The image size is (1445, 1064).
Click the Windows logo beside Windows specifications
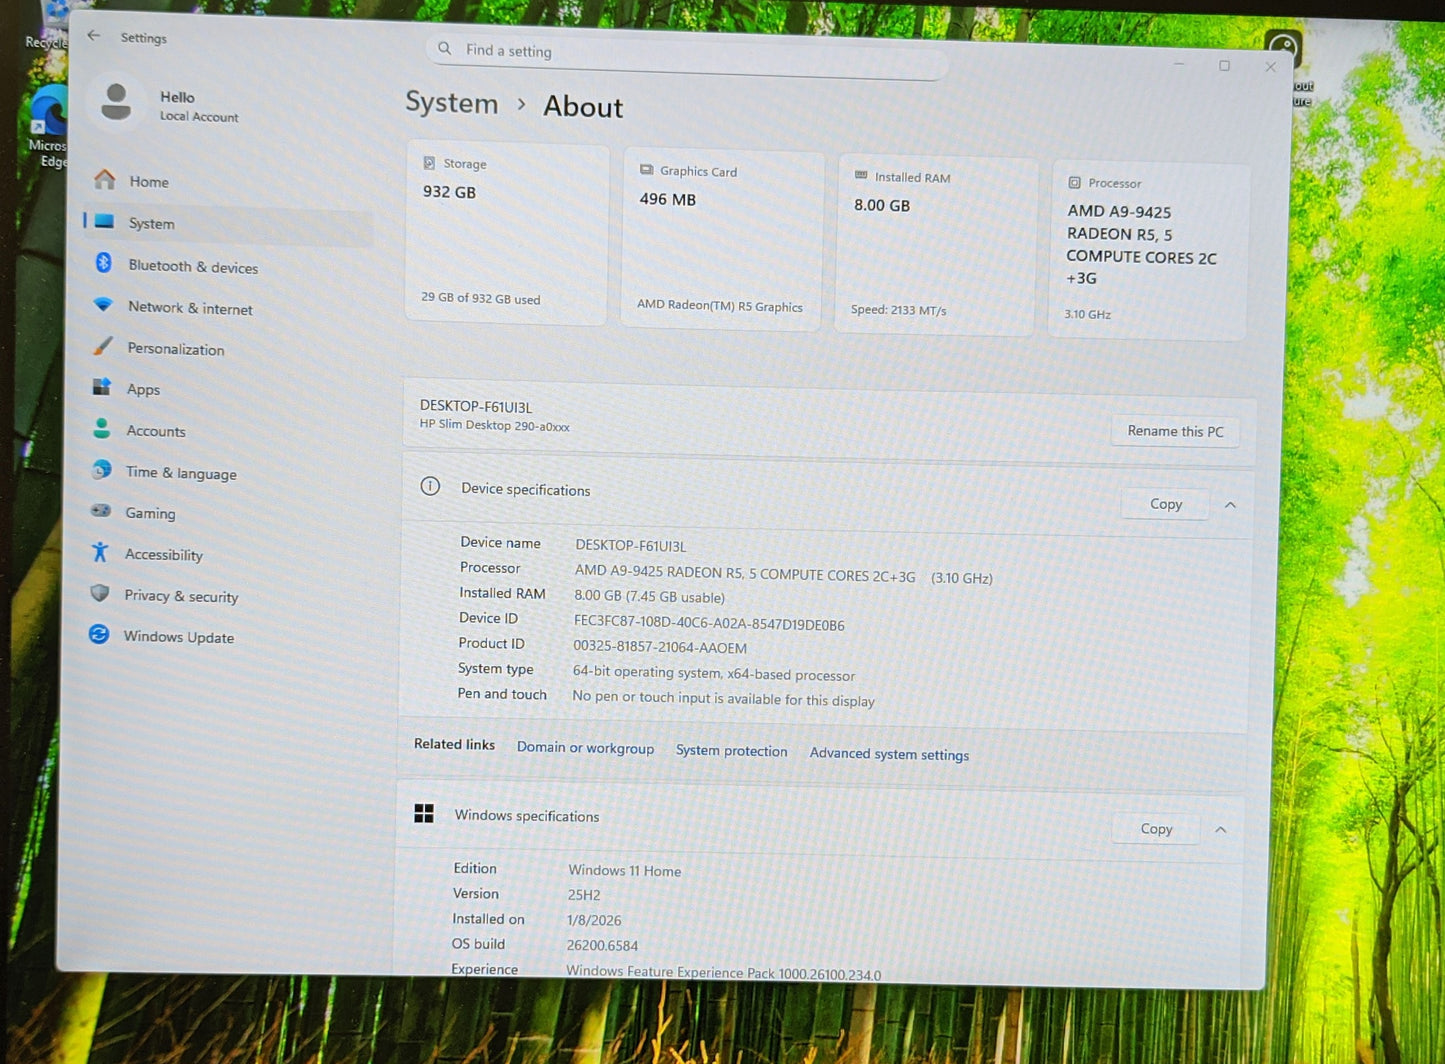pyautogui.click(x=424, y=813)
